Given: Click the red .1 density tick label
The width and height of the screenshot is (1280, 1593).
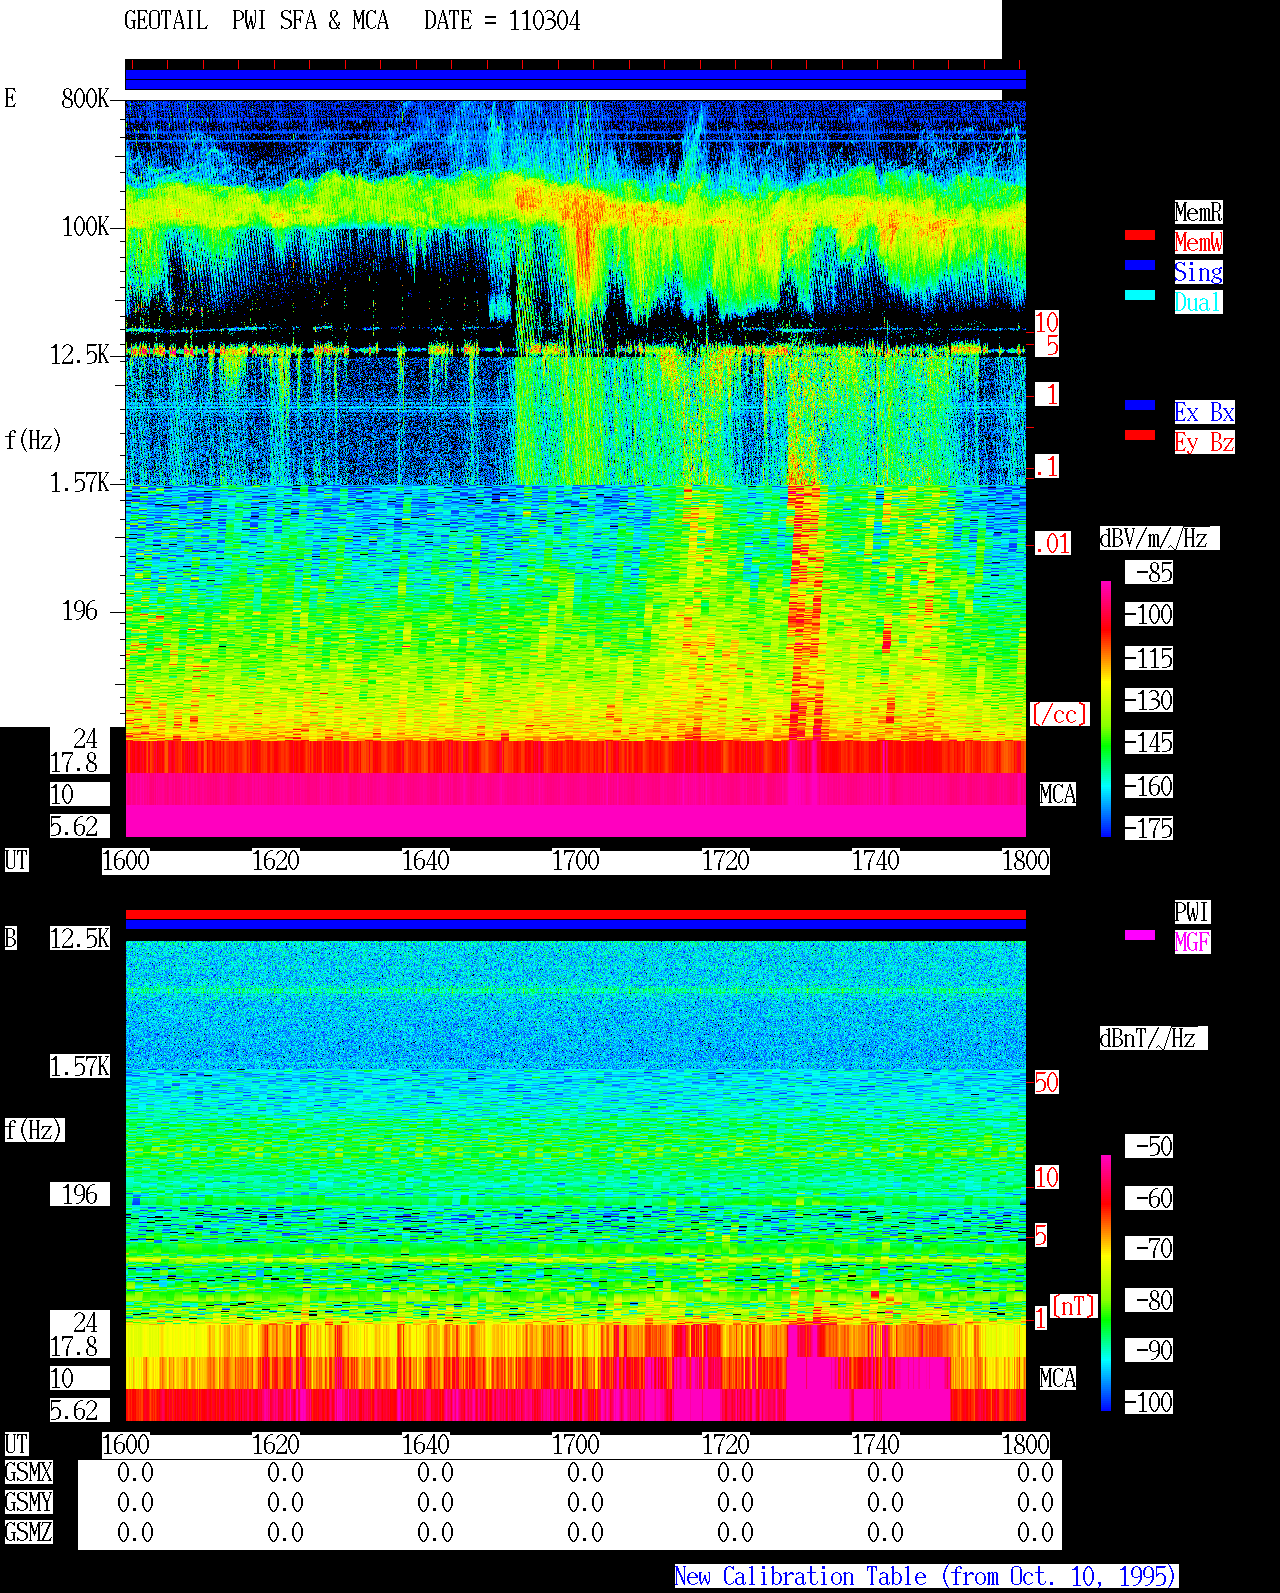Looking at the screenshot, I should click(1047, 466).
